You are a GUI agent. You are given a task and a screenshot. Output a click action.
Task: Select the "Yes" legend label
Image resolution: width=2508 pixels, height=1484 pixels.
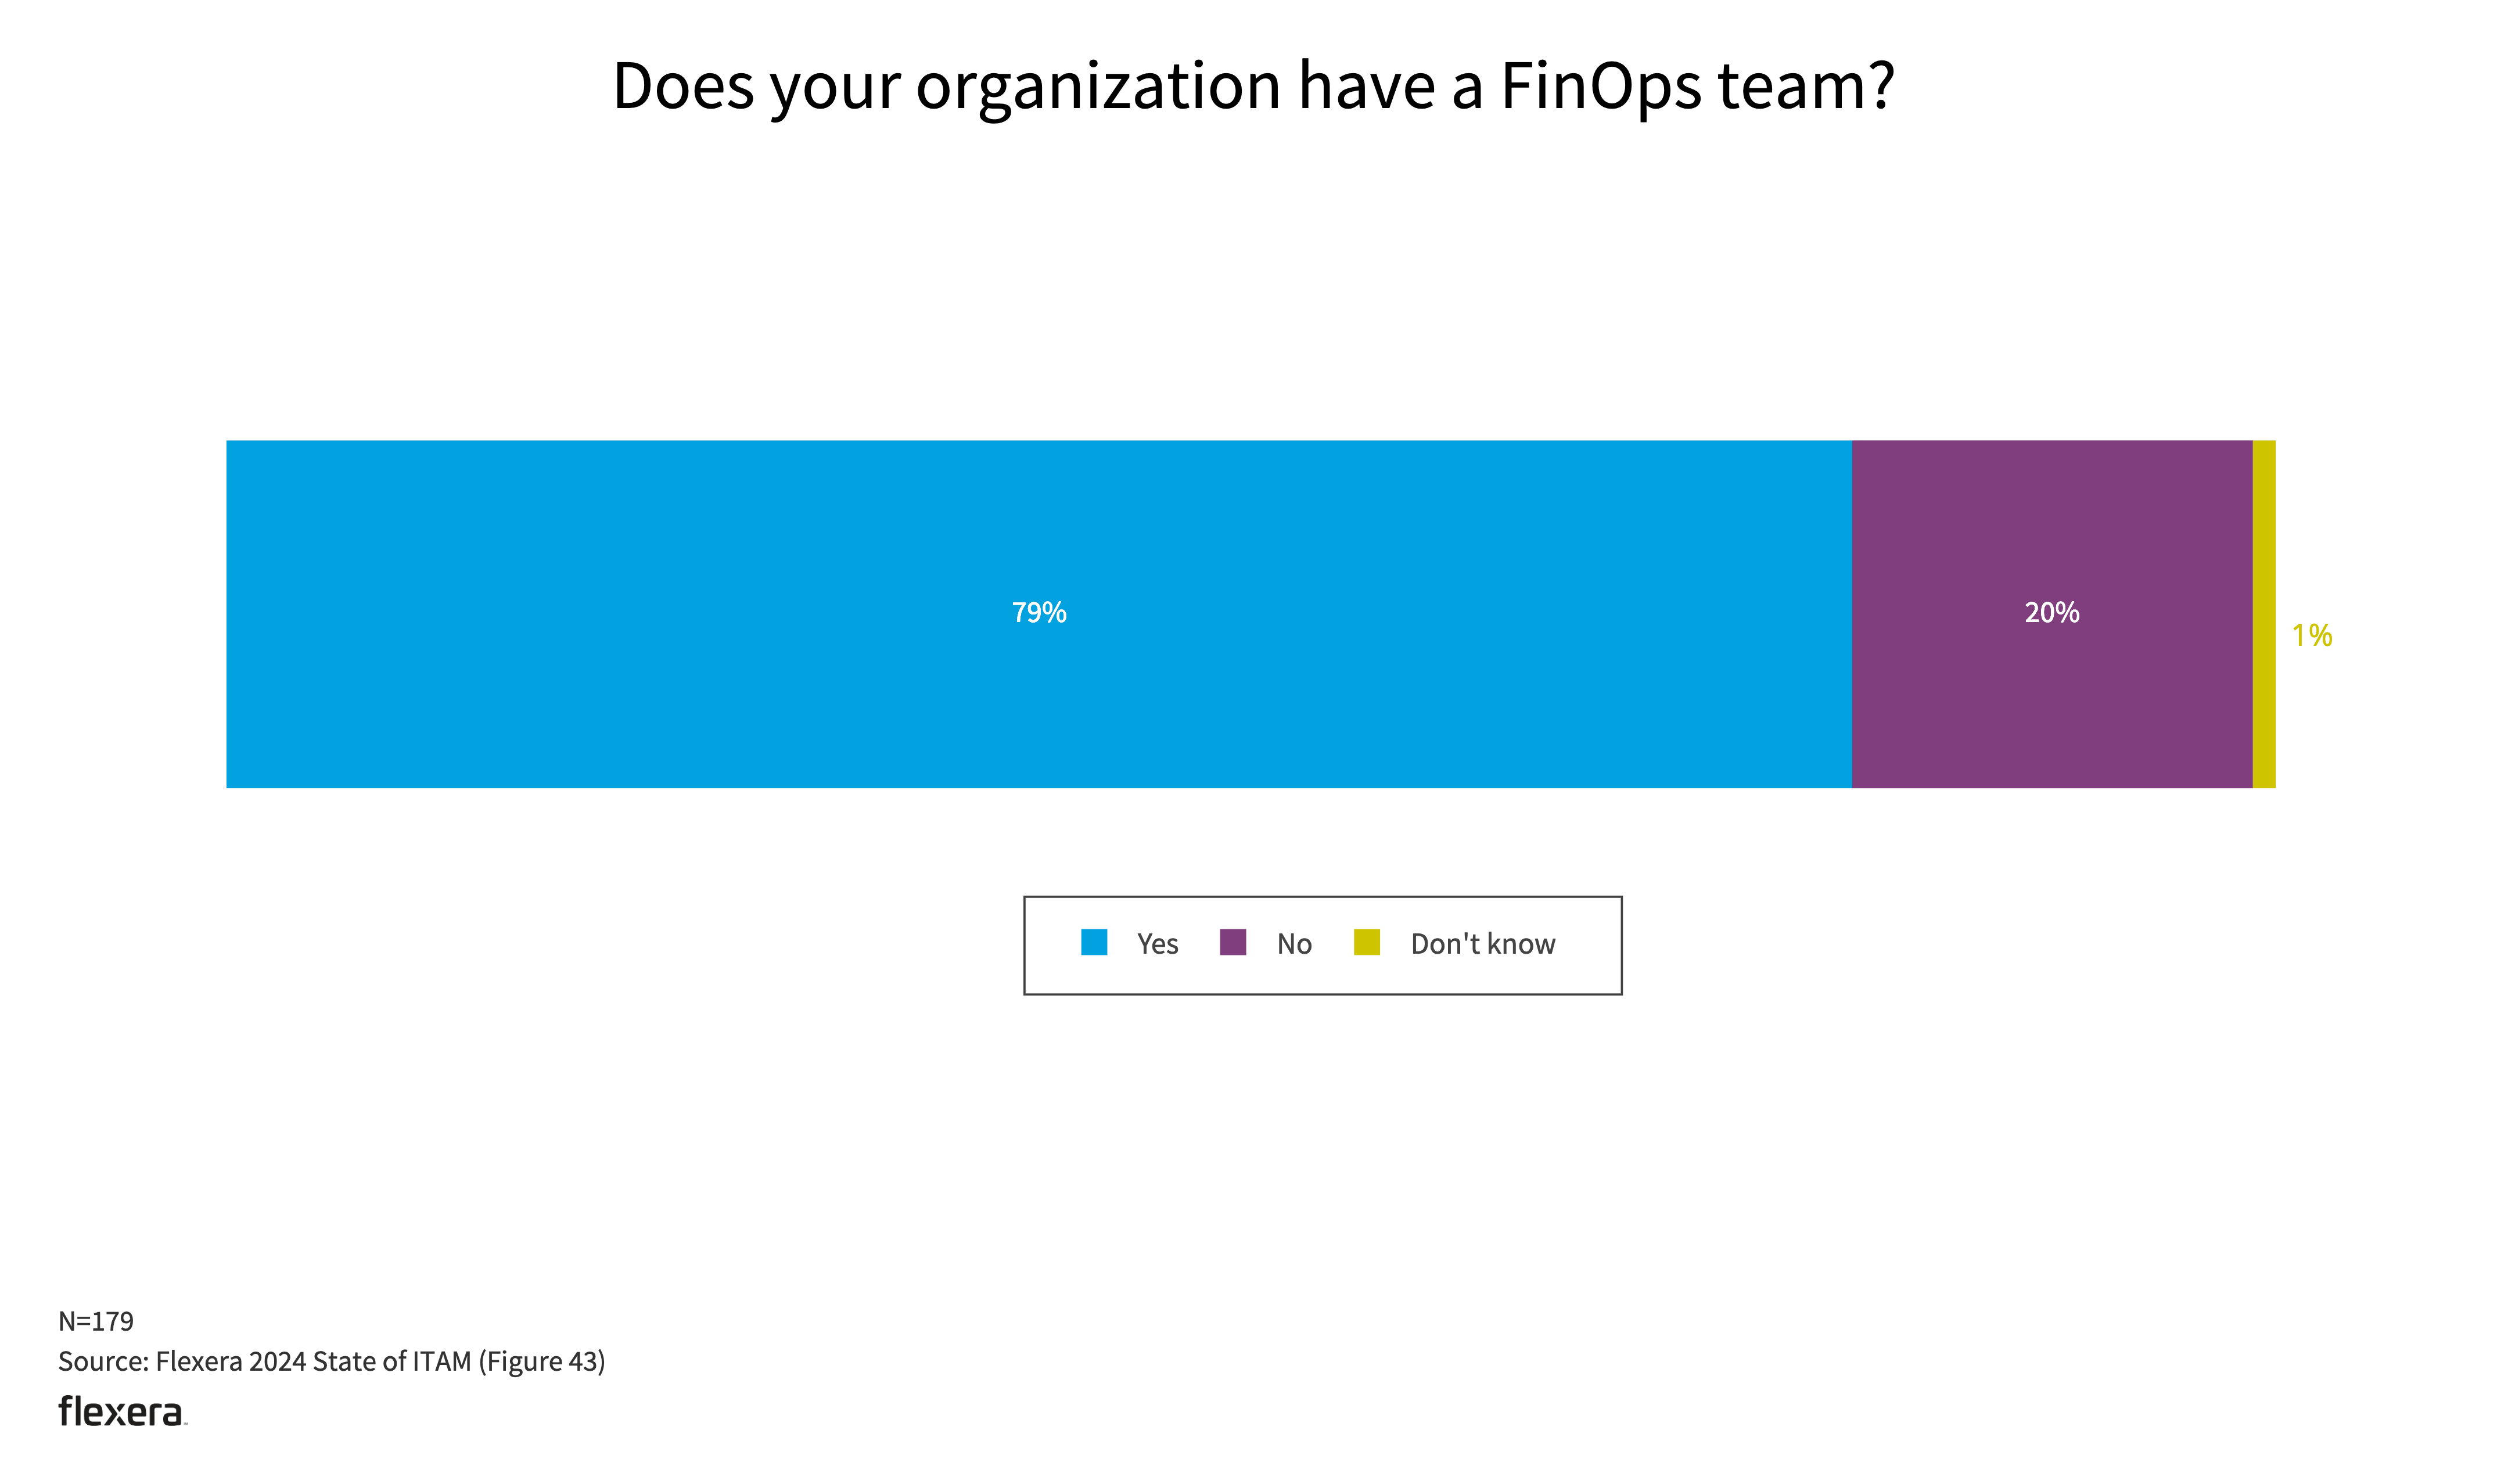(1157, 944)
